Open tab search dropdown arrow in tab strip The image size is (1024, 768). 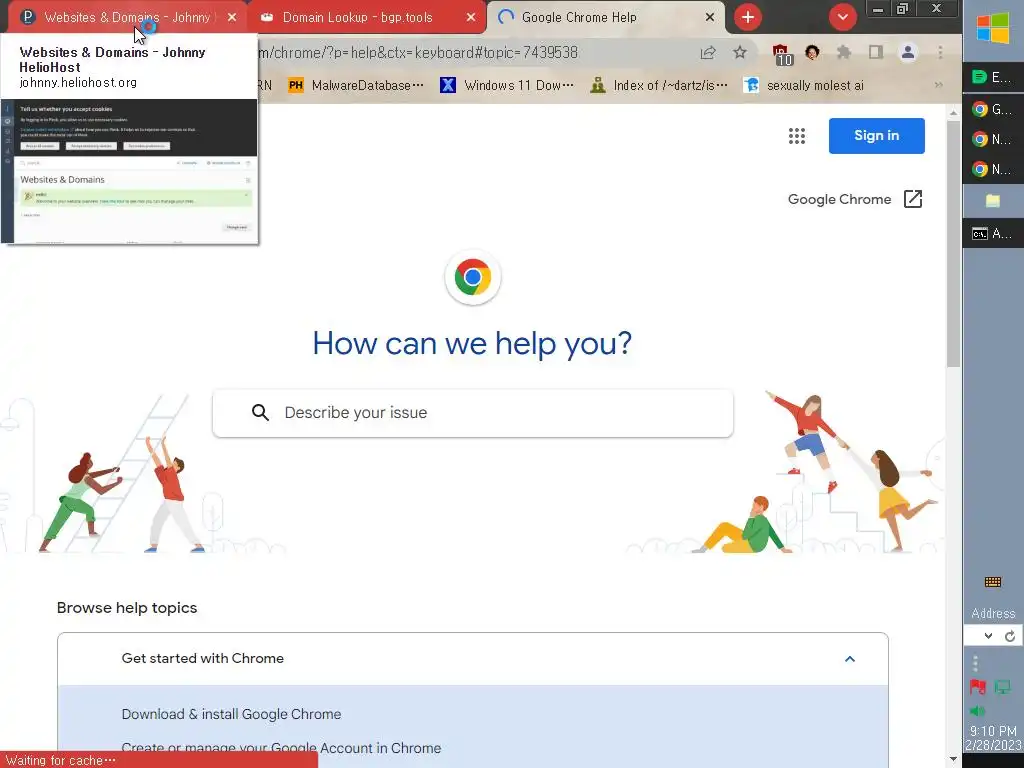coord(842,17)
